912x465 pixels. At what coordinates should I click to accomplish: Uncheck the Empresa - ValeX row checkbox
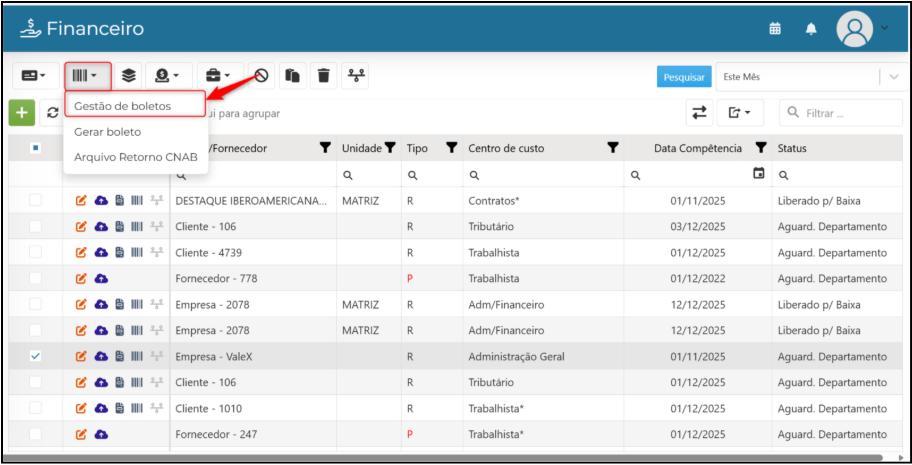[x=35, y=356]
